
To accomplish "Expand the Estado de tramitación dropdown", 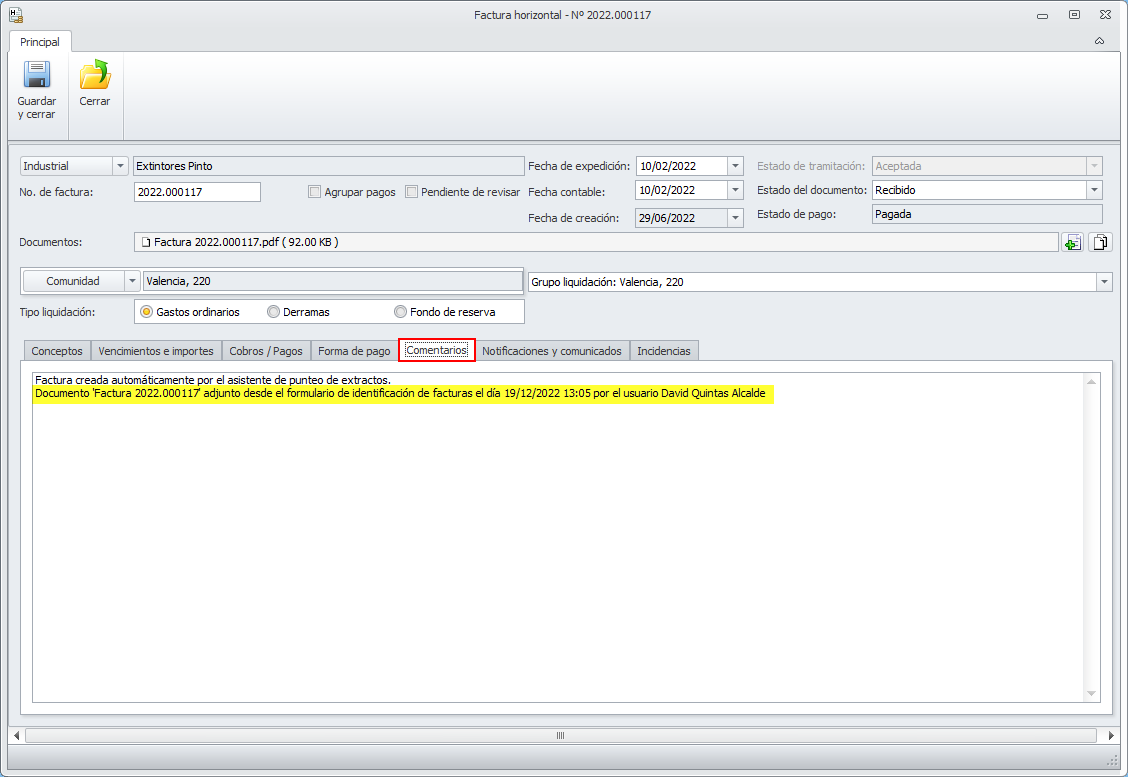I will (1094, 166).
